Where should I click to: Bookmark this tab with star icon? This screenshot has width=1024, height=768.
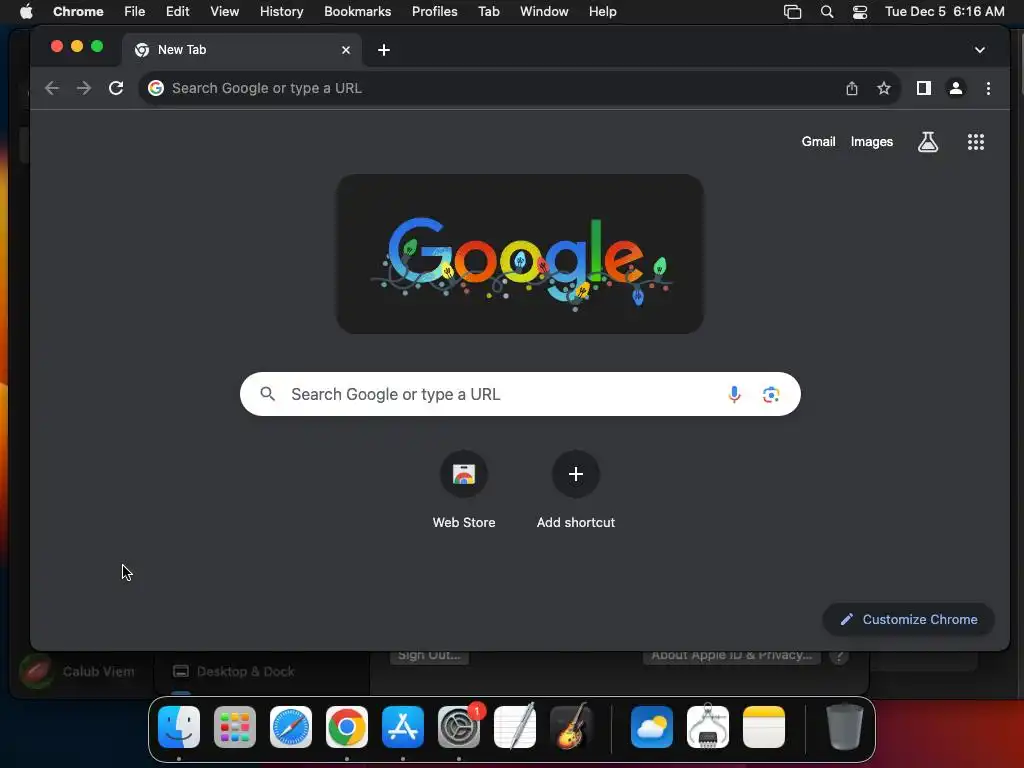pos(884,88)
